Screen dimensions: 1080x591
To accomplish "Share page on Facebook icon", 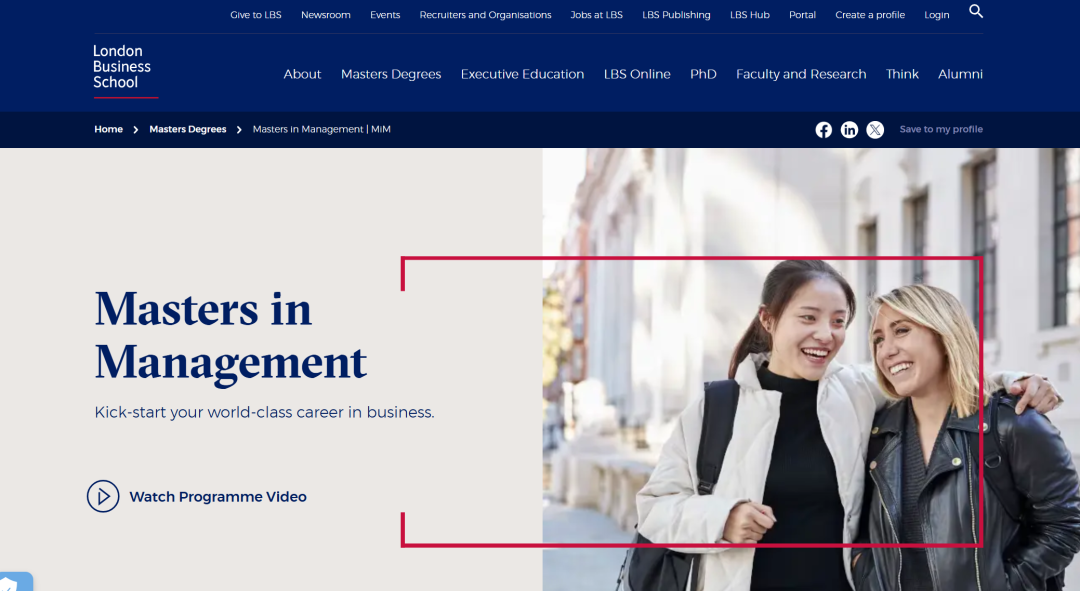I will (x=823, y=130).
